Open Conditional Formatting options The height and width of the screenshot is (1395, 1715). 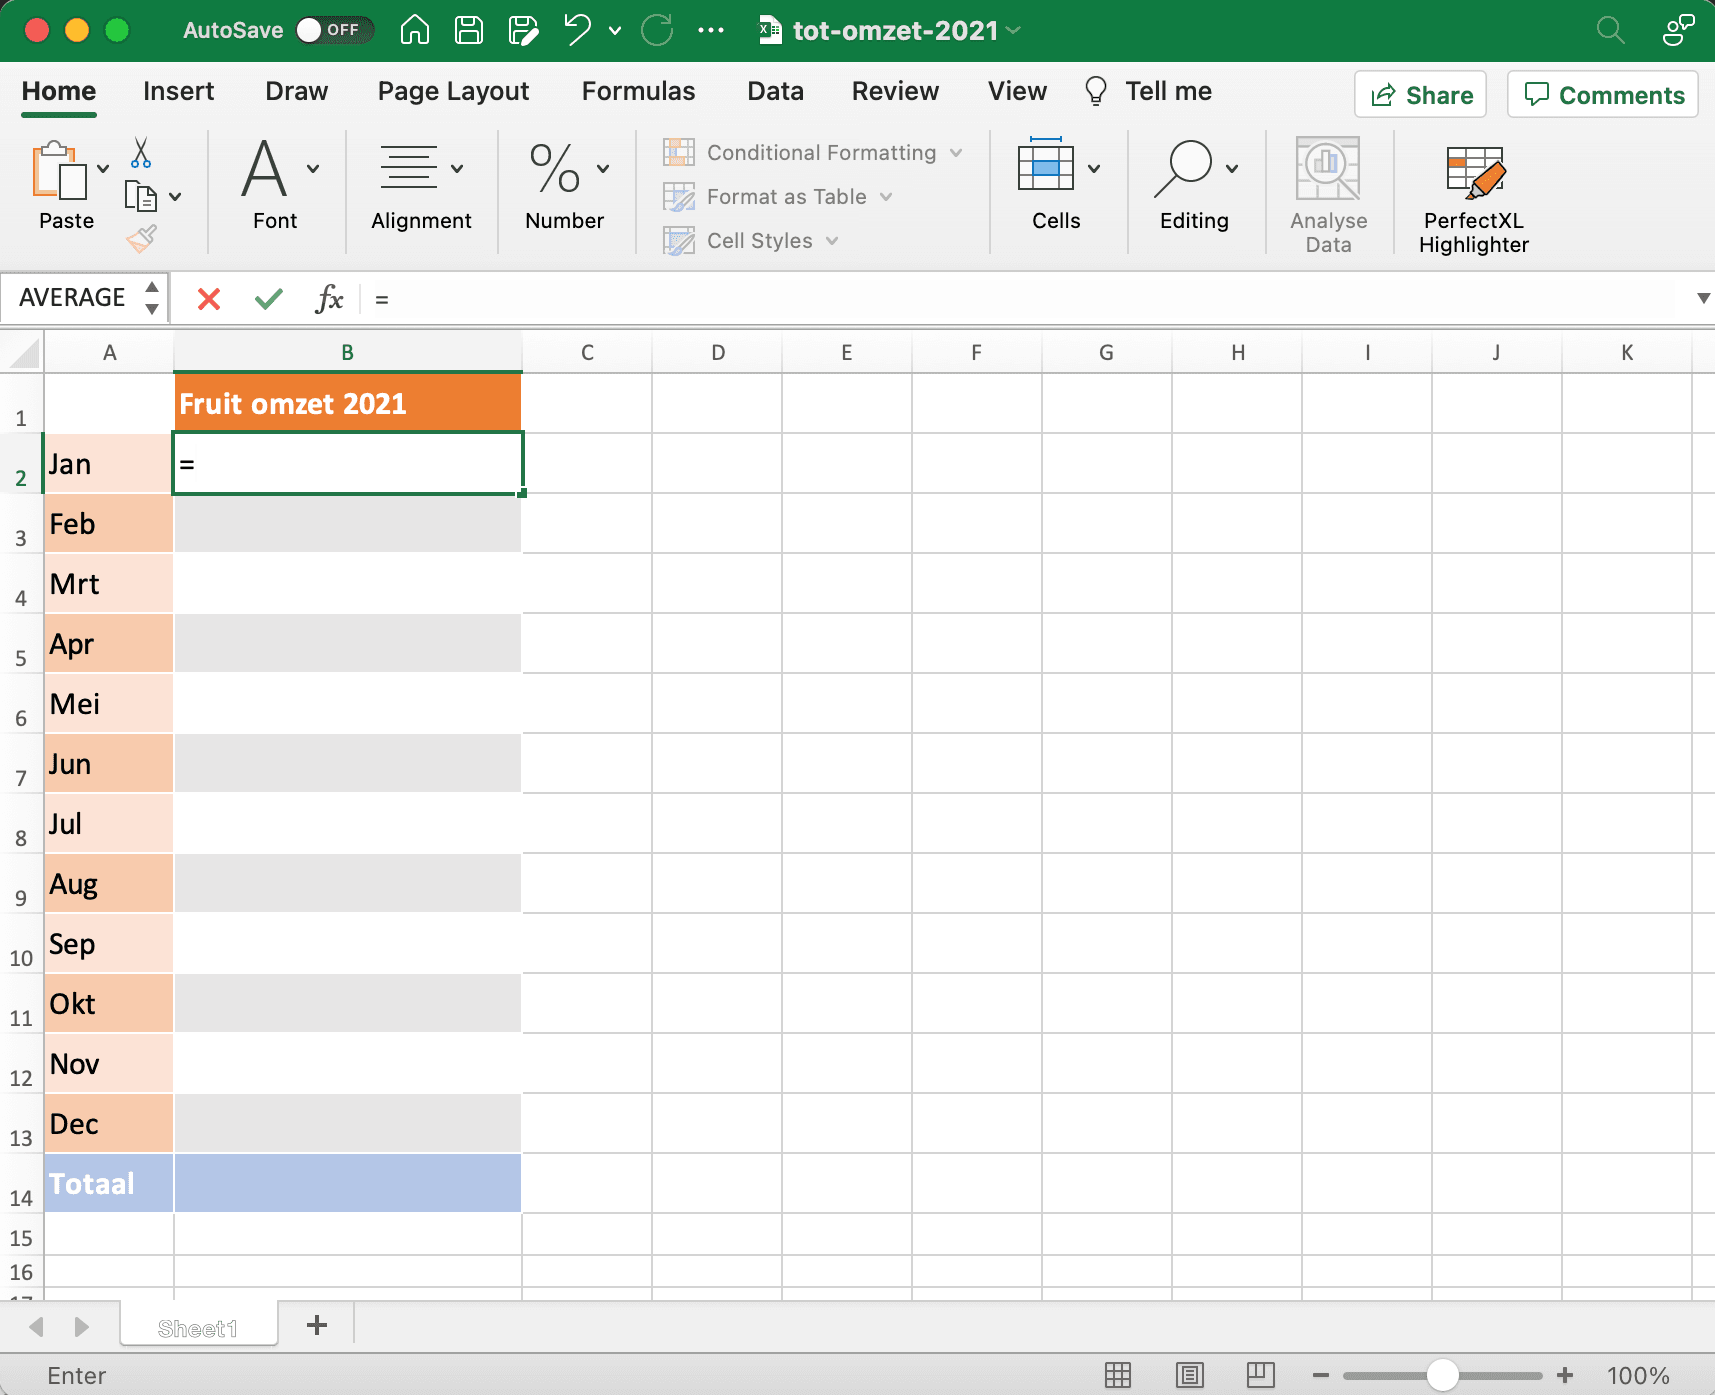pyautogui.click(x=812, y=152)
